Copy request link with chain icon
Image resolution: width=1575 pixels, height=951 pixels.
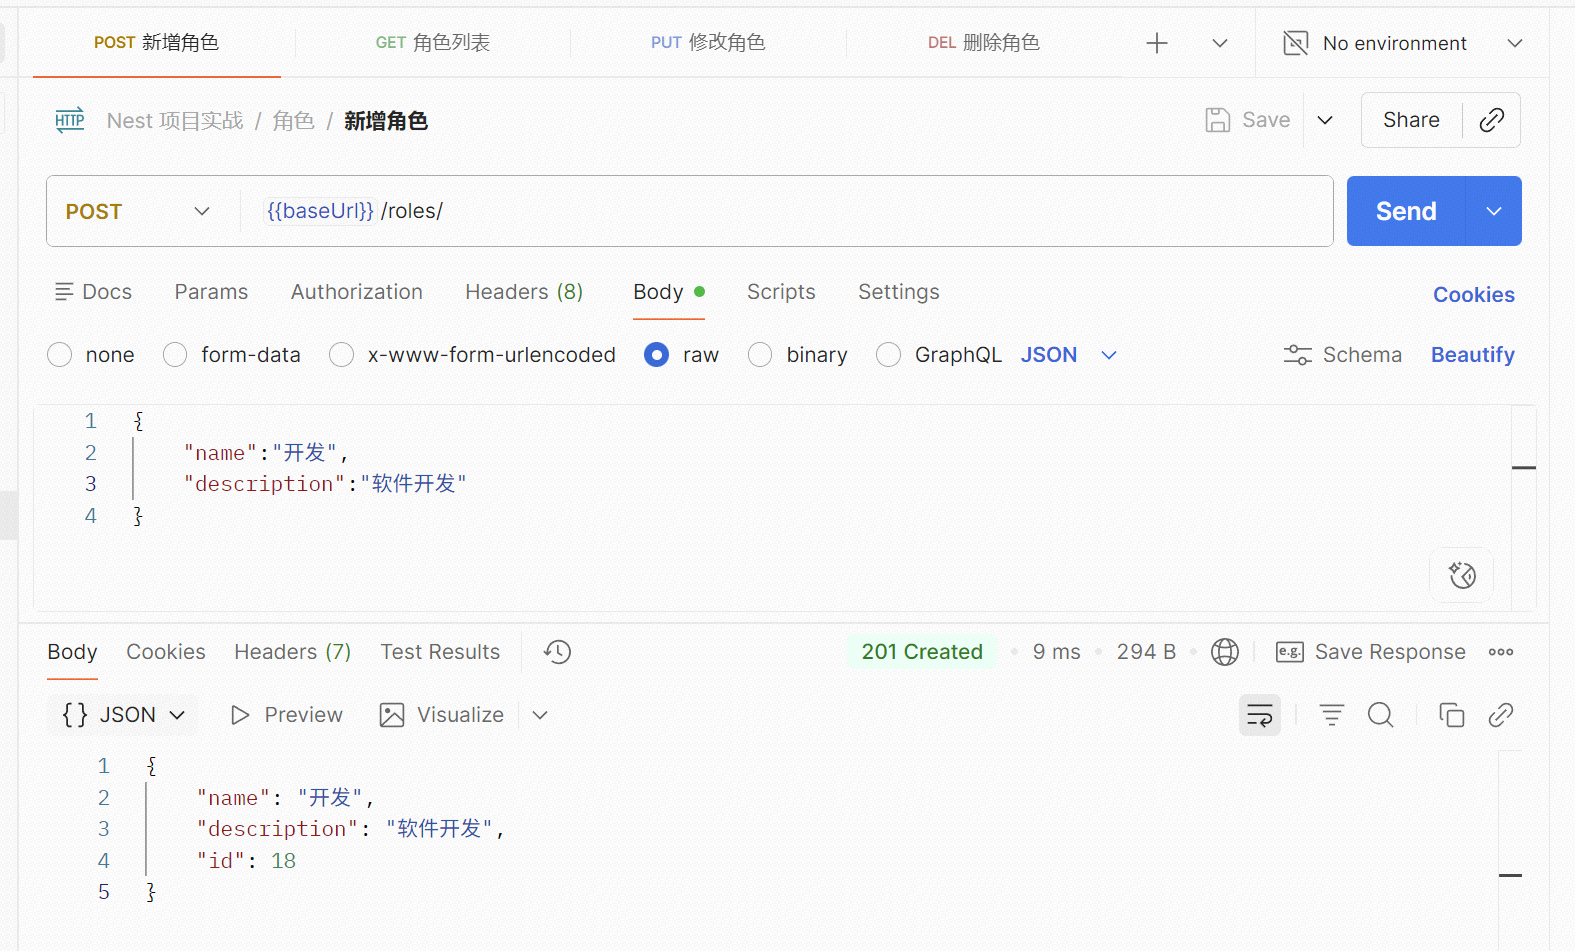[x=1491, y=120]
